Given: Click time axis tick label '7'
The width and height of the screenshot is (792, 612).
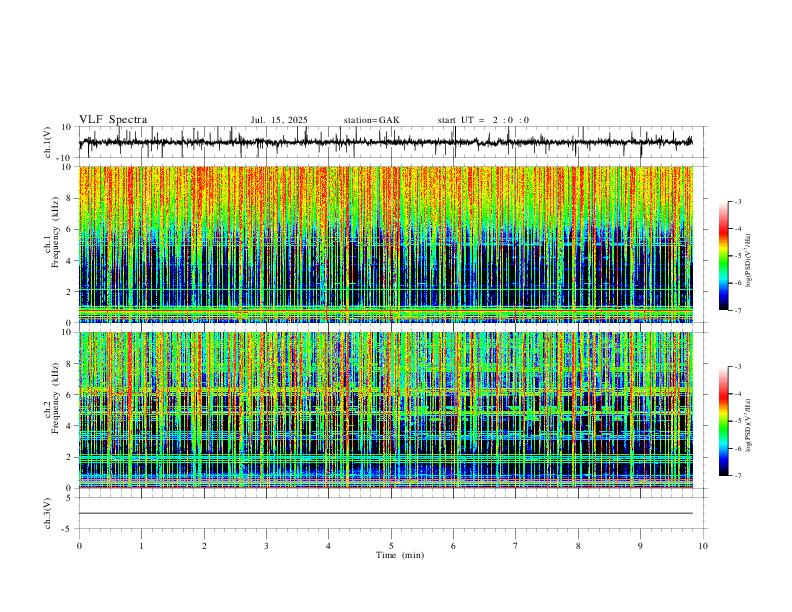Looking at the screenshot, I should [516, 546].
